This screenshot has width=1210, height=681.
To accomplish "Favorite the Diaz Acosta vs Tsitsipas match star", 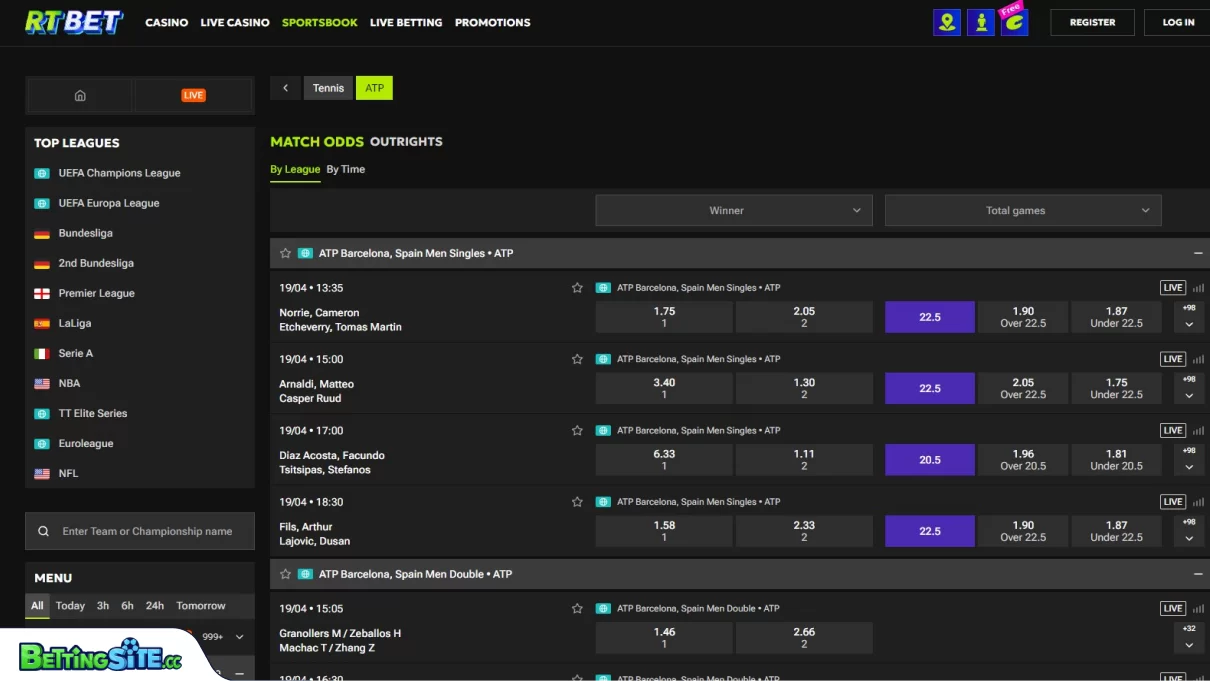I will click(577, 431).
